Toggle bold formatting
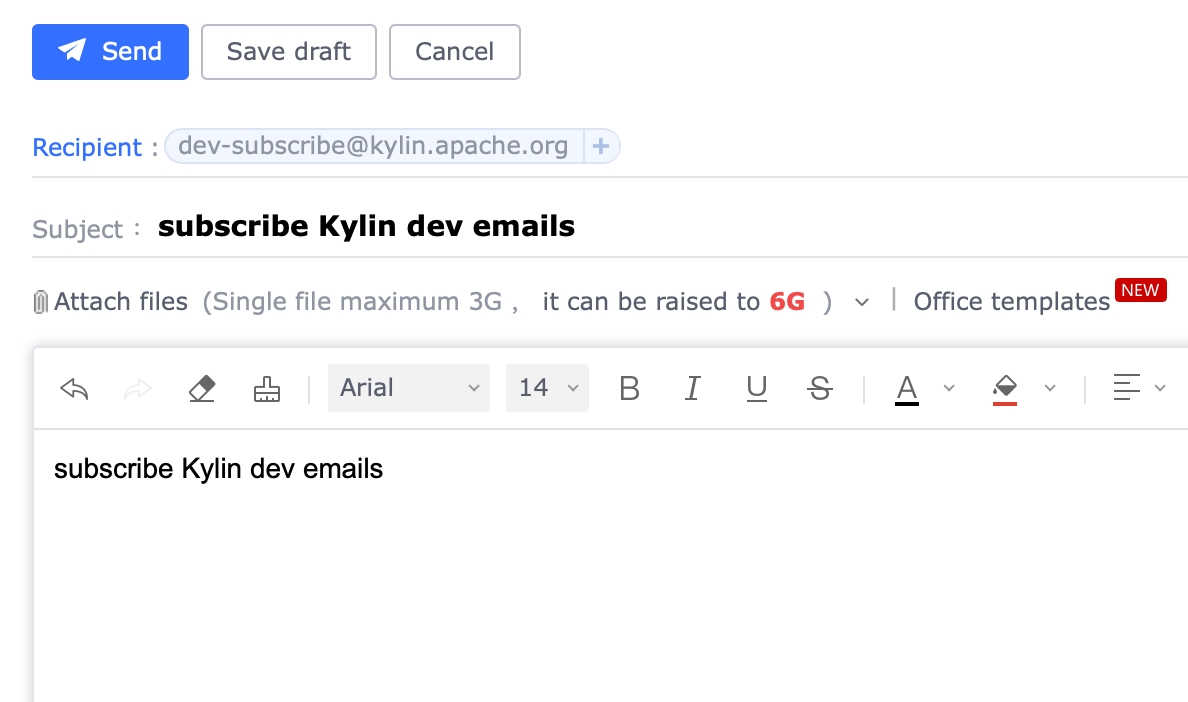Viewport: 1188px width, 702px height. click(x=629, y=389)
